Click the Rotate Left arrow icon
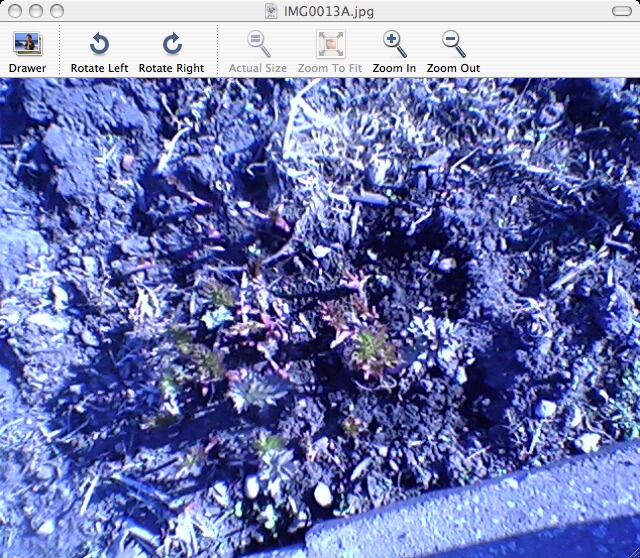This screenshot has height=558, width=640. tap(99, 44)
